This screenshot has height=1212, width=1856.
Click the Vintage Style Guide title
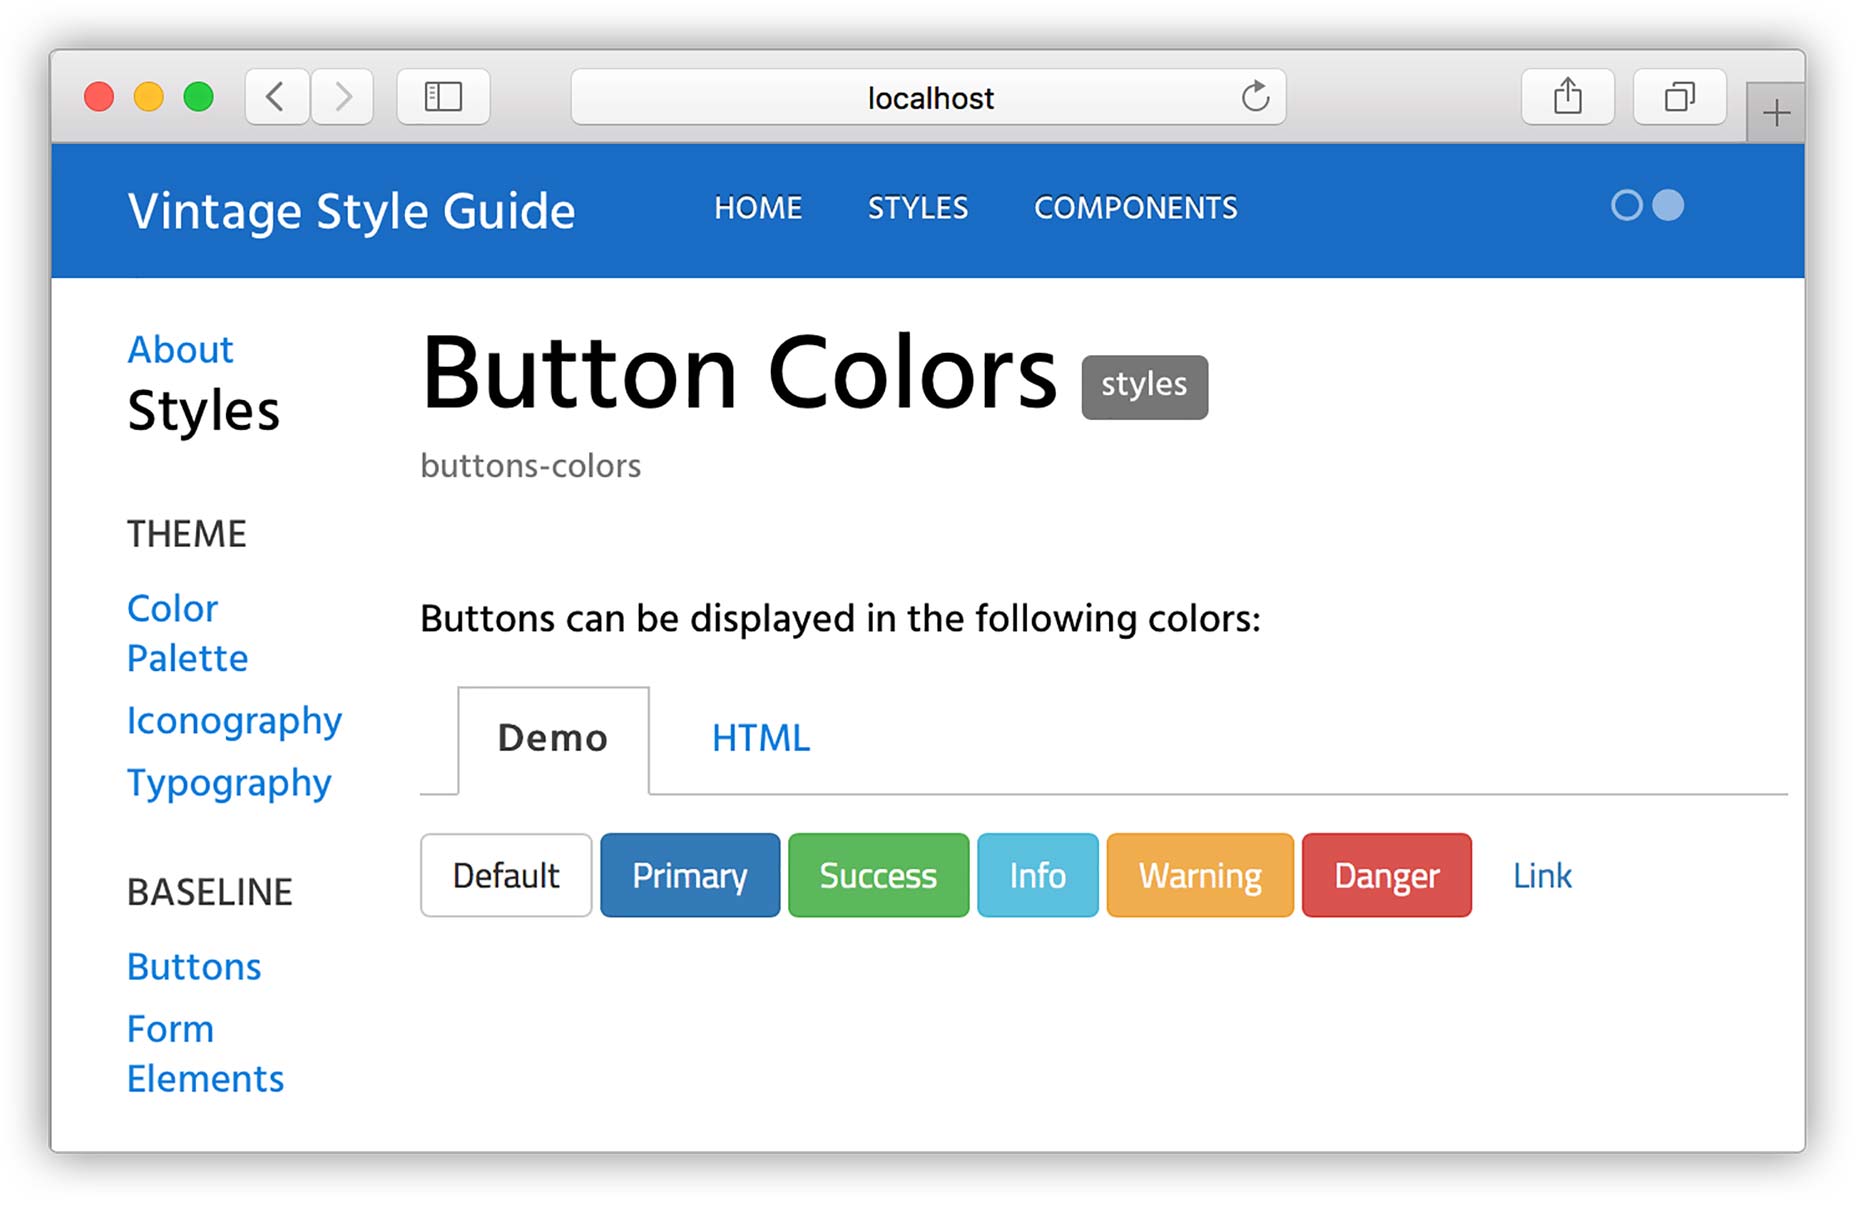(x=351, y=211)
